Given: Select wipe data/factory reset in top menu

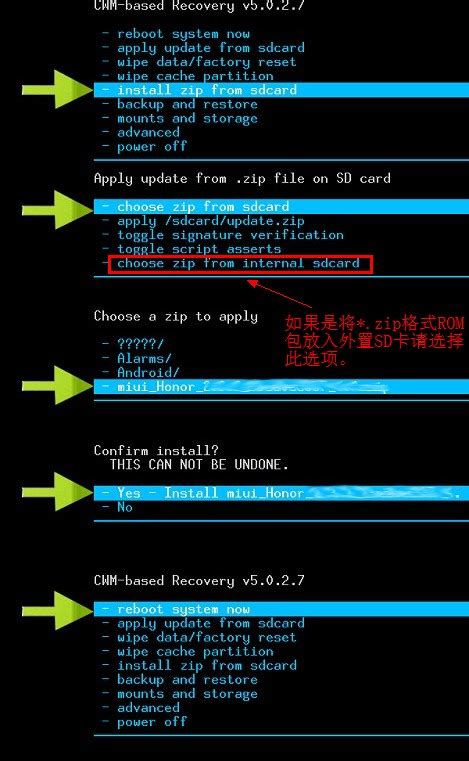Looking at the screenshot, I should pyautogui.click(x=206, y=62).
